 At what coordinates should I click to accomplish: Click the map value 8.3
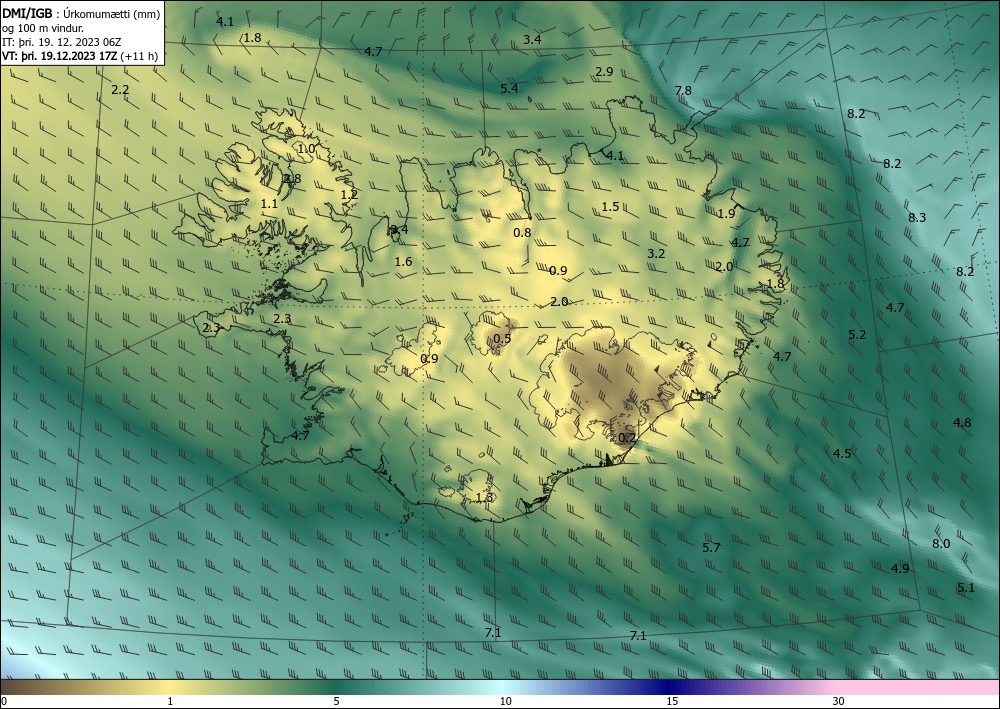click(x=917, y=217)
